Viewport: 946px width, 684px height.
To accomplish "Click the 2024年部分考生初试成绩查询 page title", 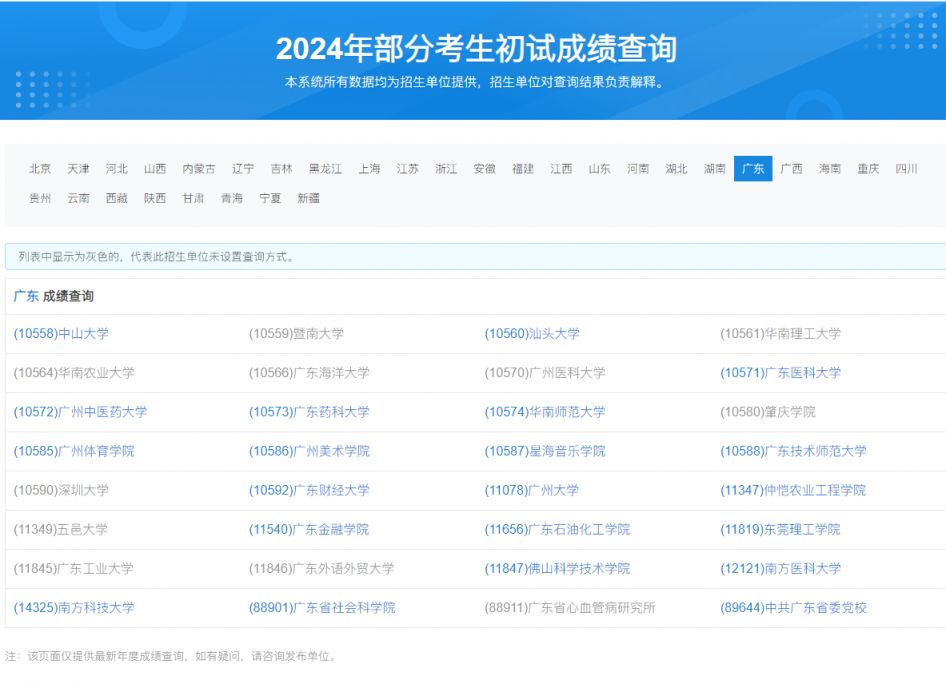I will point(476,49).
